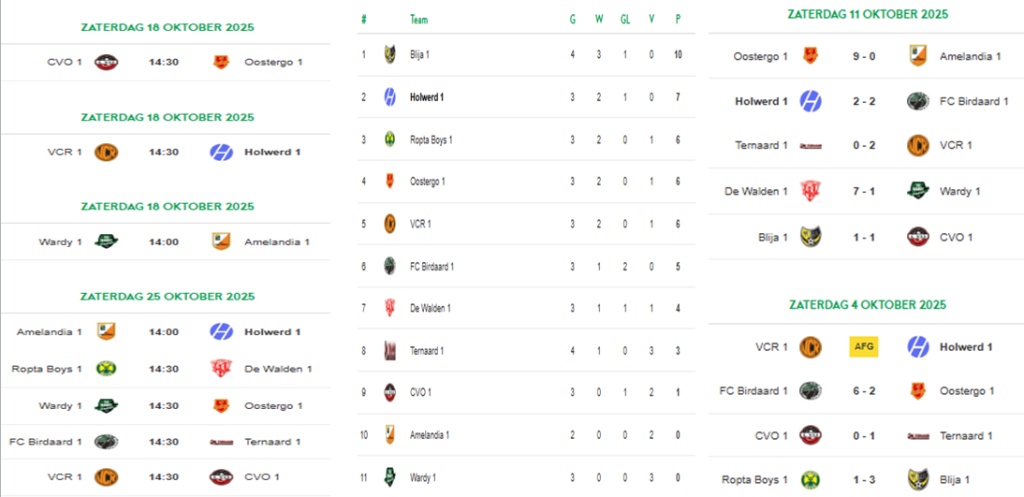
Task: Click the Zaterdag 25 Oktober 2025 heading
Action: click(167, 296)
